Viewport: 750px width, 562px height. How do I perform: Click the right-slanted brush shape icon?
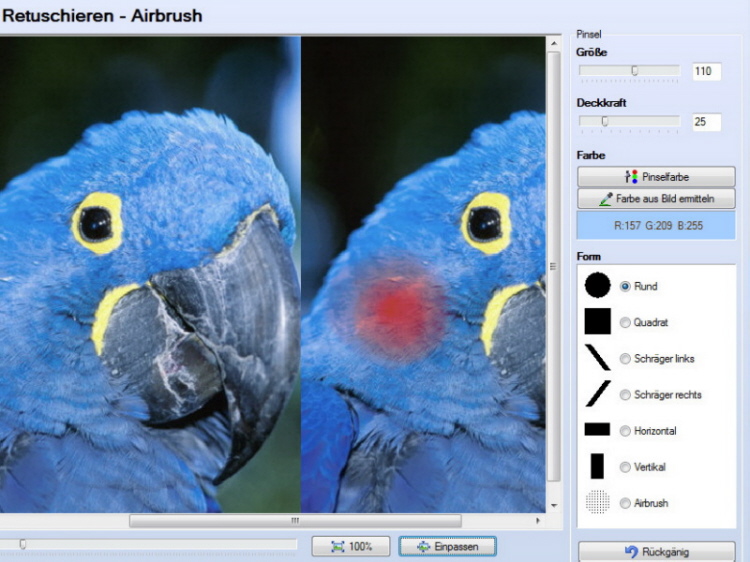tap(597, 394)
